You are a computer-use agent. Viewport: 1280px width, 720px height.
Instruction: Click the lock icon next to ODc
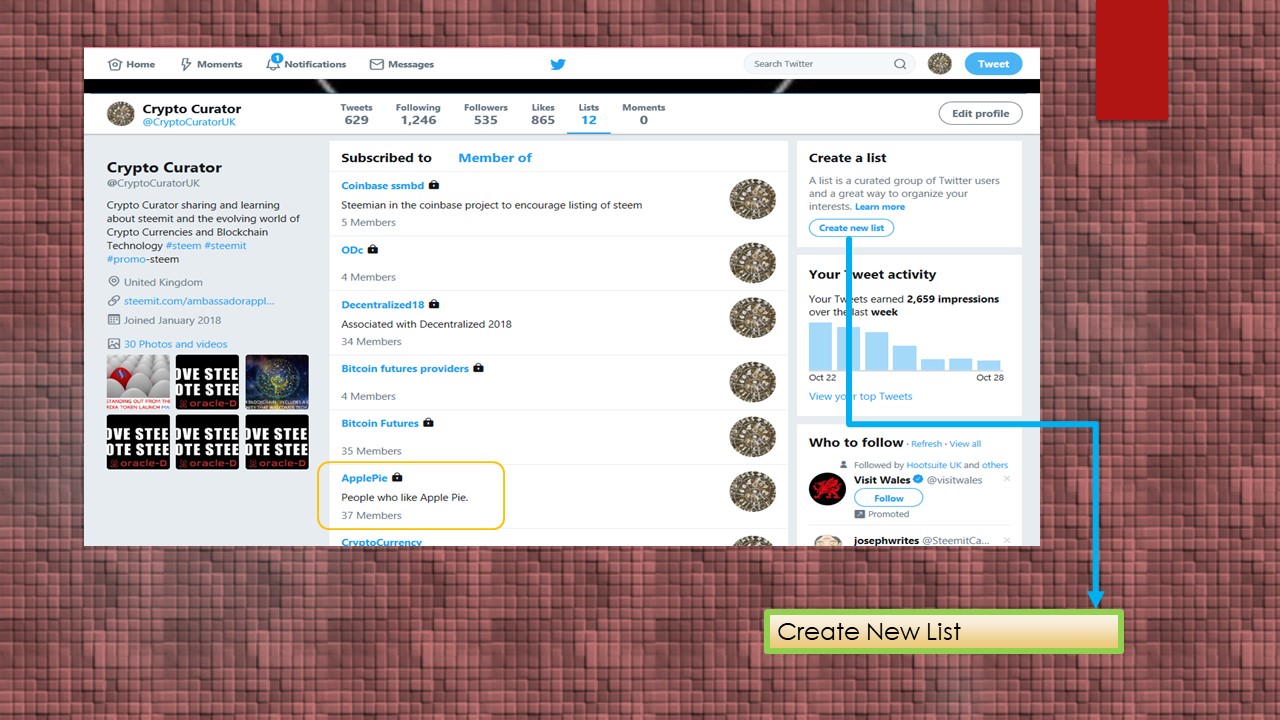[373, 249]
